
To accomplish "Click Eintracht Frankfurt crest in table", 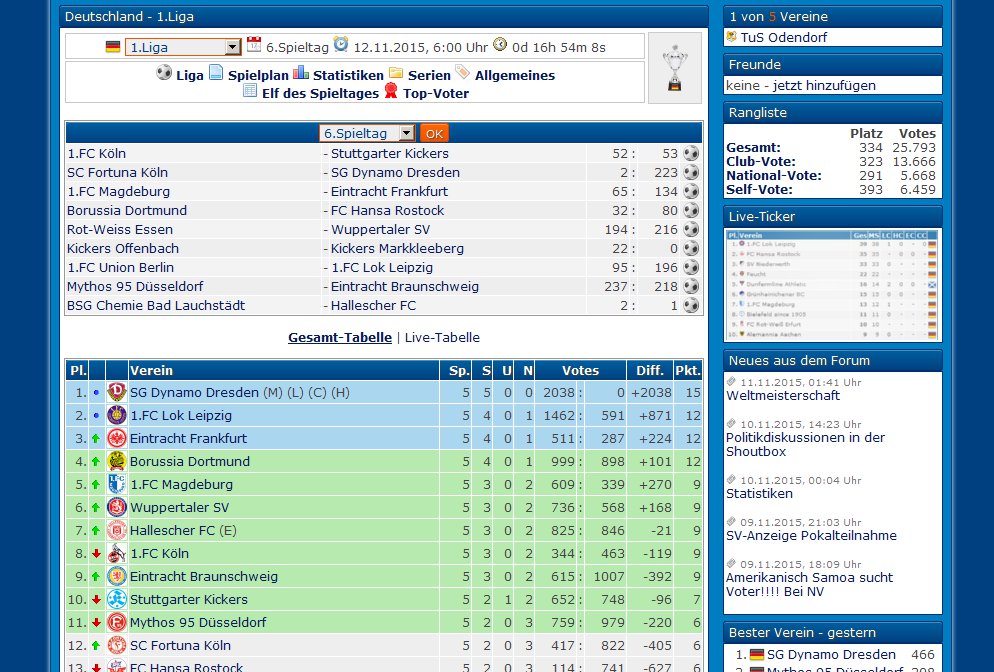I will point(117,438).
